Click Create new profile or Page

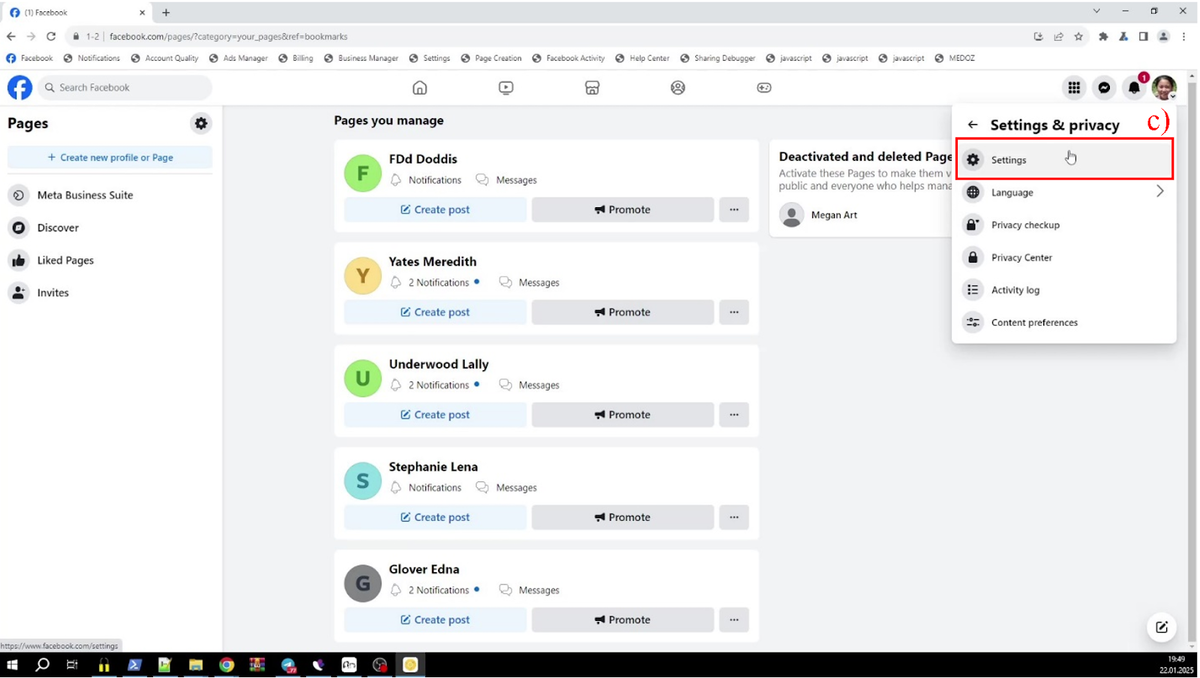[x=110, y=157]
